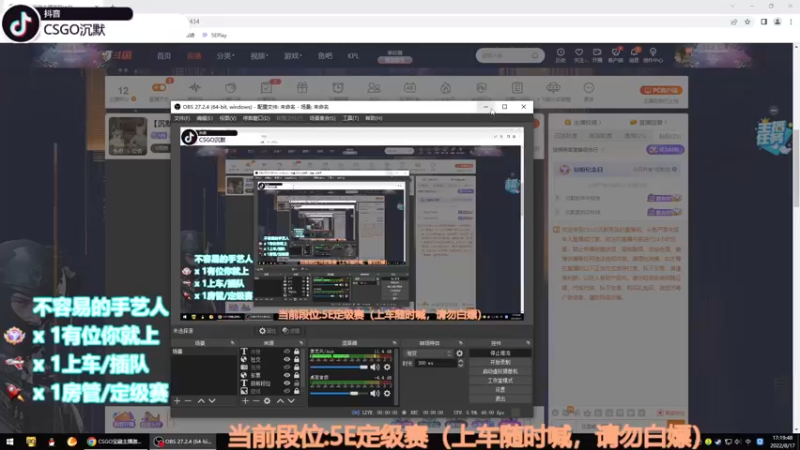Viewport: 800px width, 450px height.
Task: Open OBS 编辑(E) menu
Action: [x=205, y=118]
